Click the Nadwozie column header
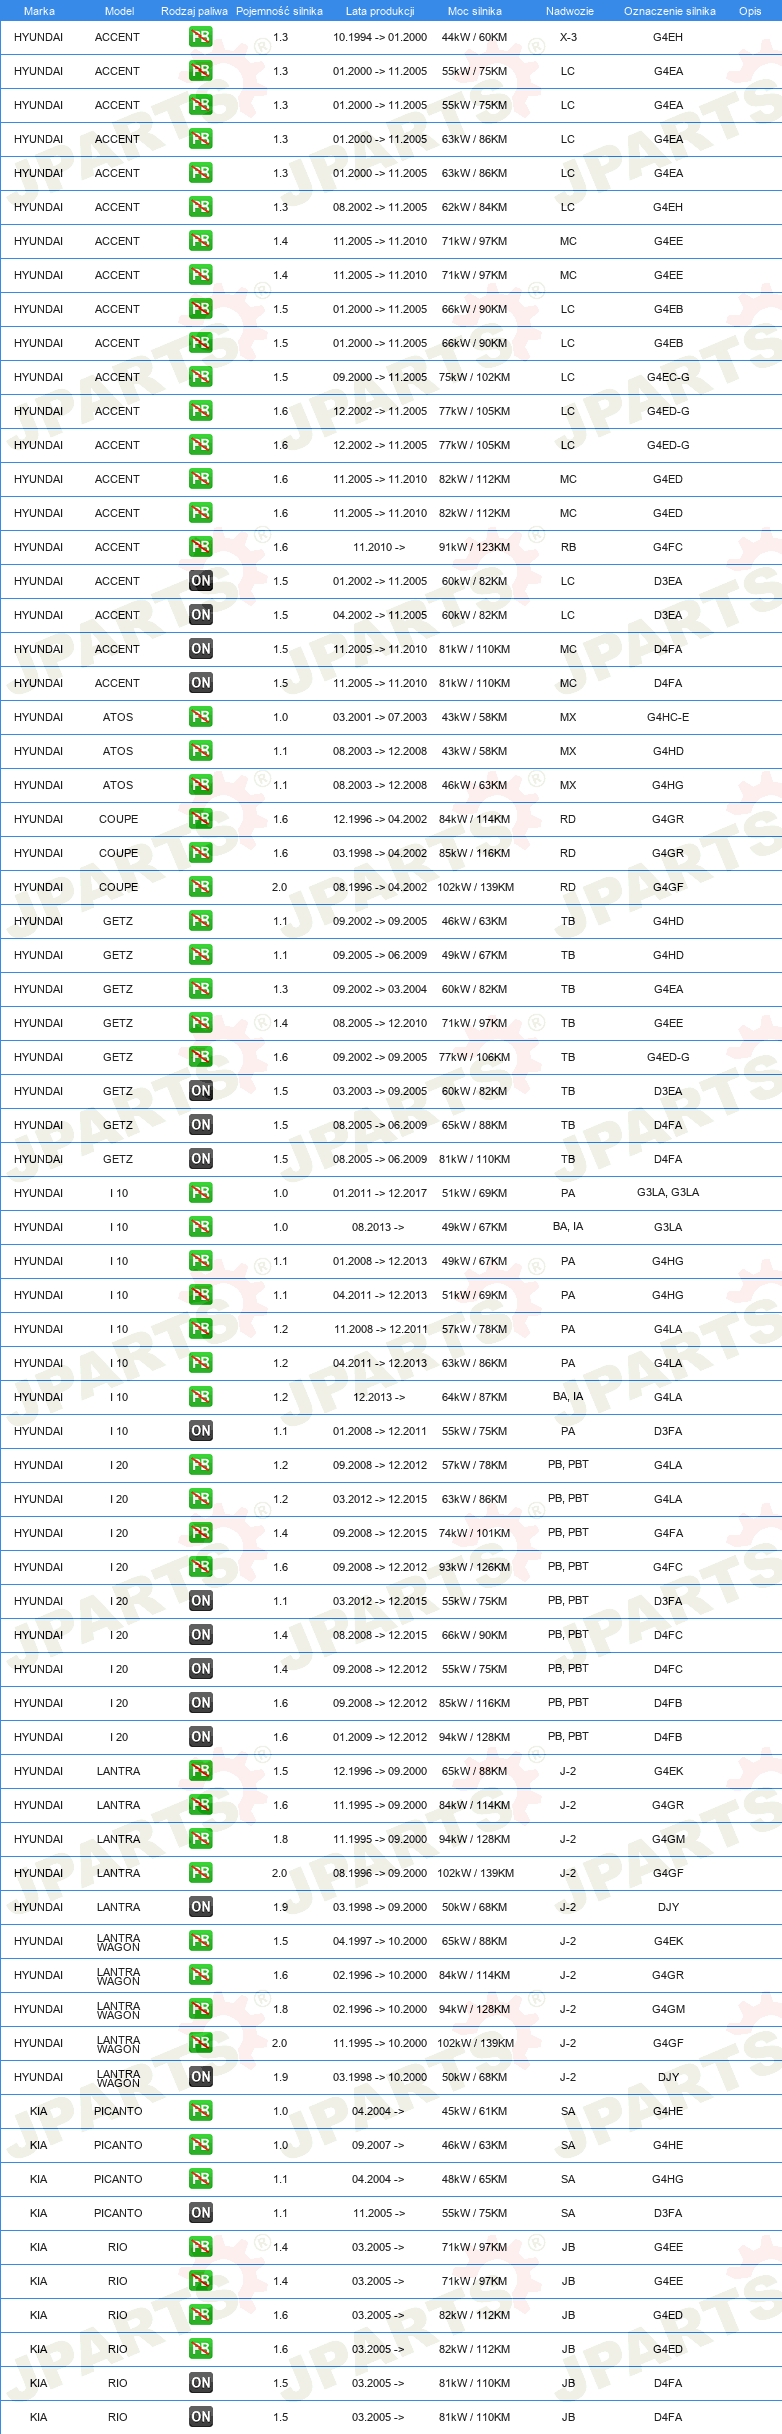The width and height of the screenshot is (782, 2434). [569, 11]
